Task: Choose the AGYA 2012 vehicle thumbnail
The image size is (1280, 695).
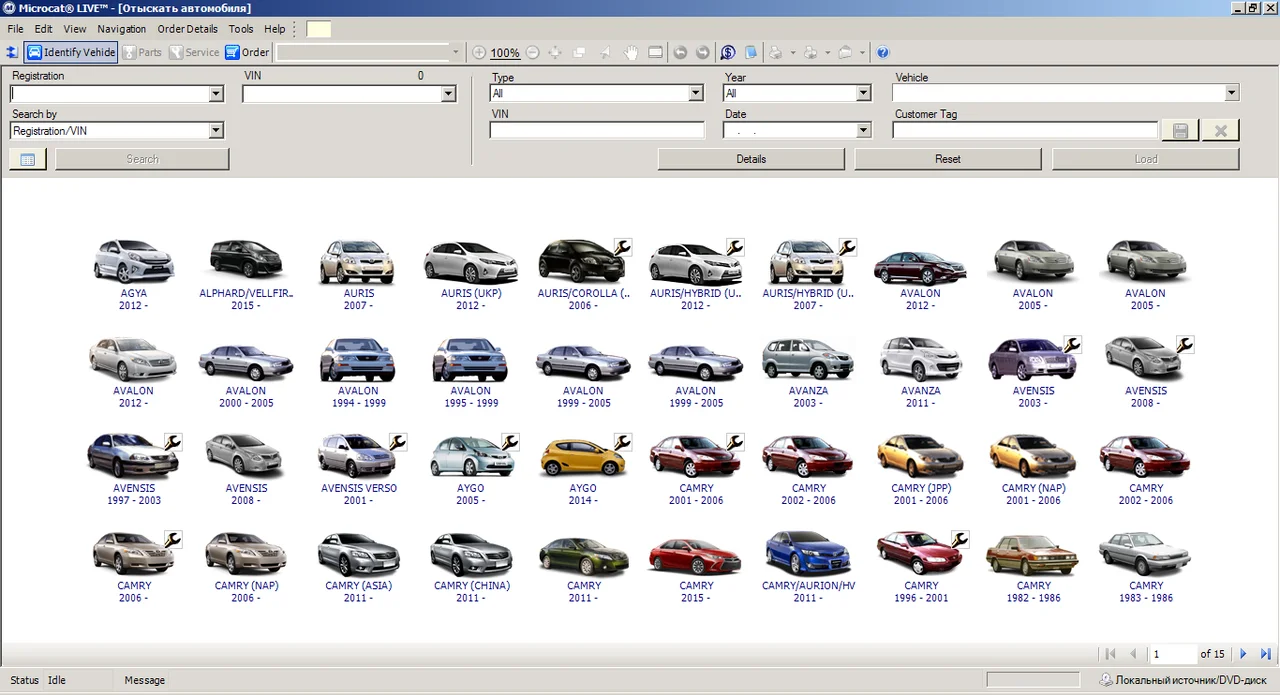Action: (x=133, y=264)
